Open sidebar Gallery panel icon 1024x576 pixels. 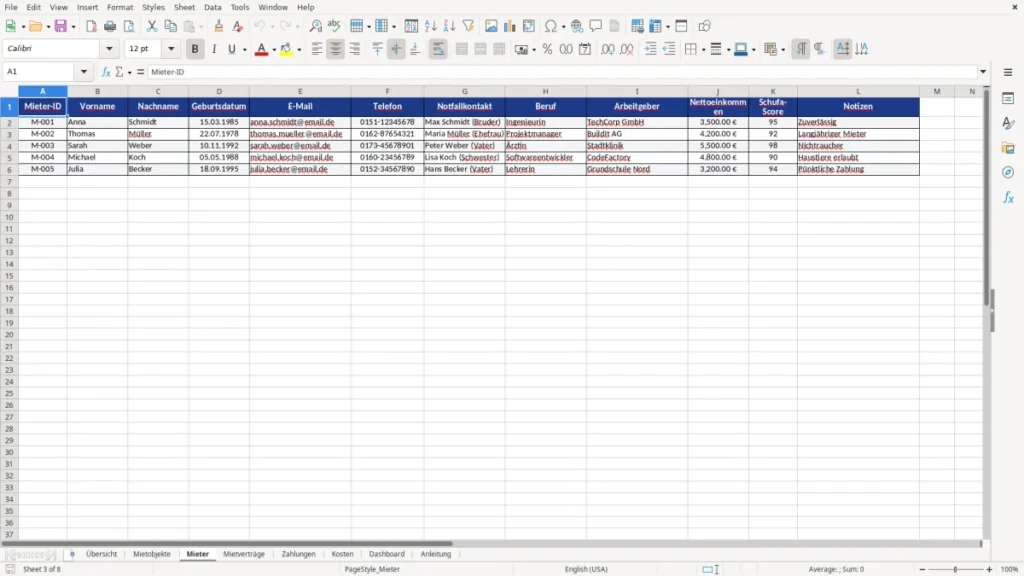click(1008, 148)
